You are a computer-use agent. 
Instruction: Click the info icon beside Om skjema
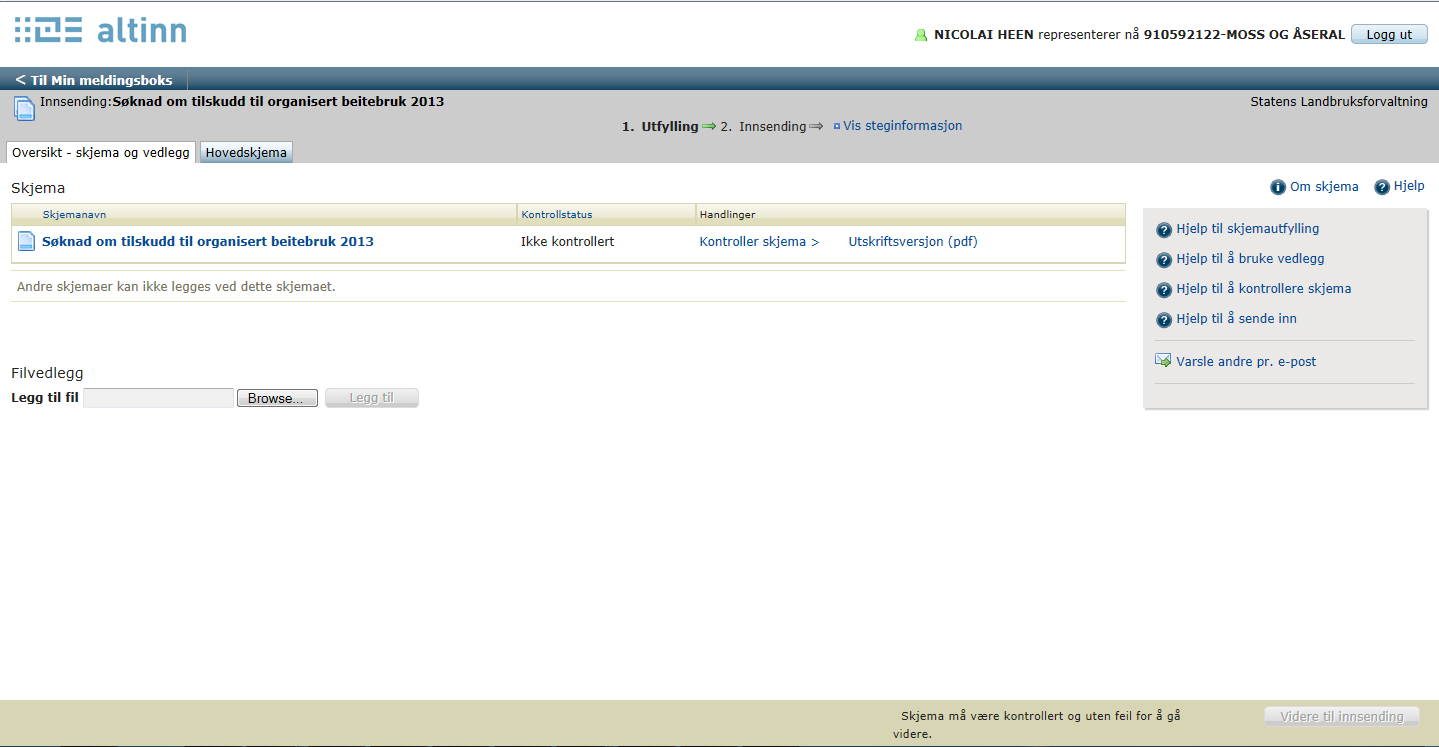coord(1277,187)
